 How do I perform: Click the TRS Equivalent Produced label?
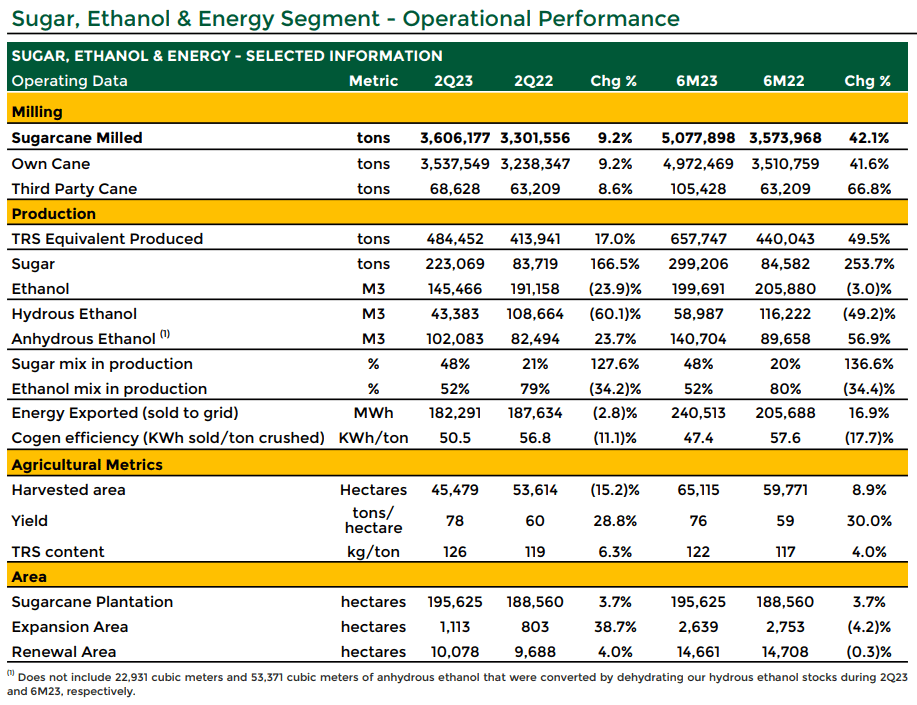[x=107, y=239]
